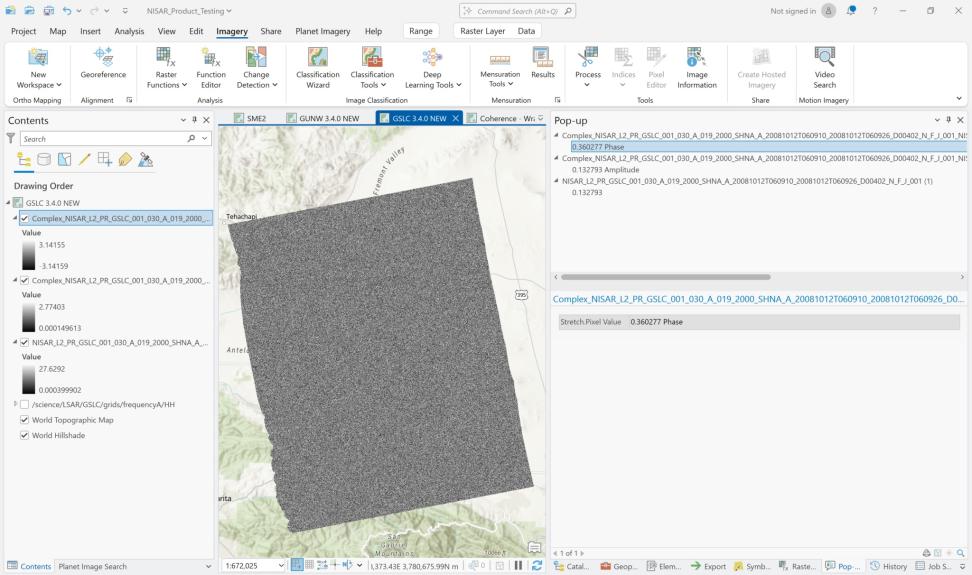Collapse the GSLC 3.4.0 NEW map node
The image size is (972, 575).
8,203
